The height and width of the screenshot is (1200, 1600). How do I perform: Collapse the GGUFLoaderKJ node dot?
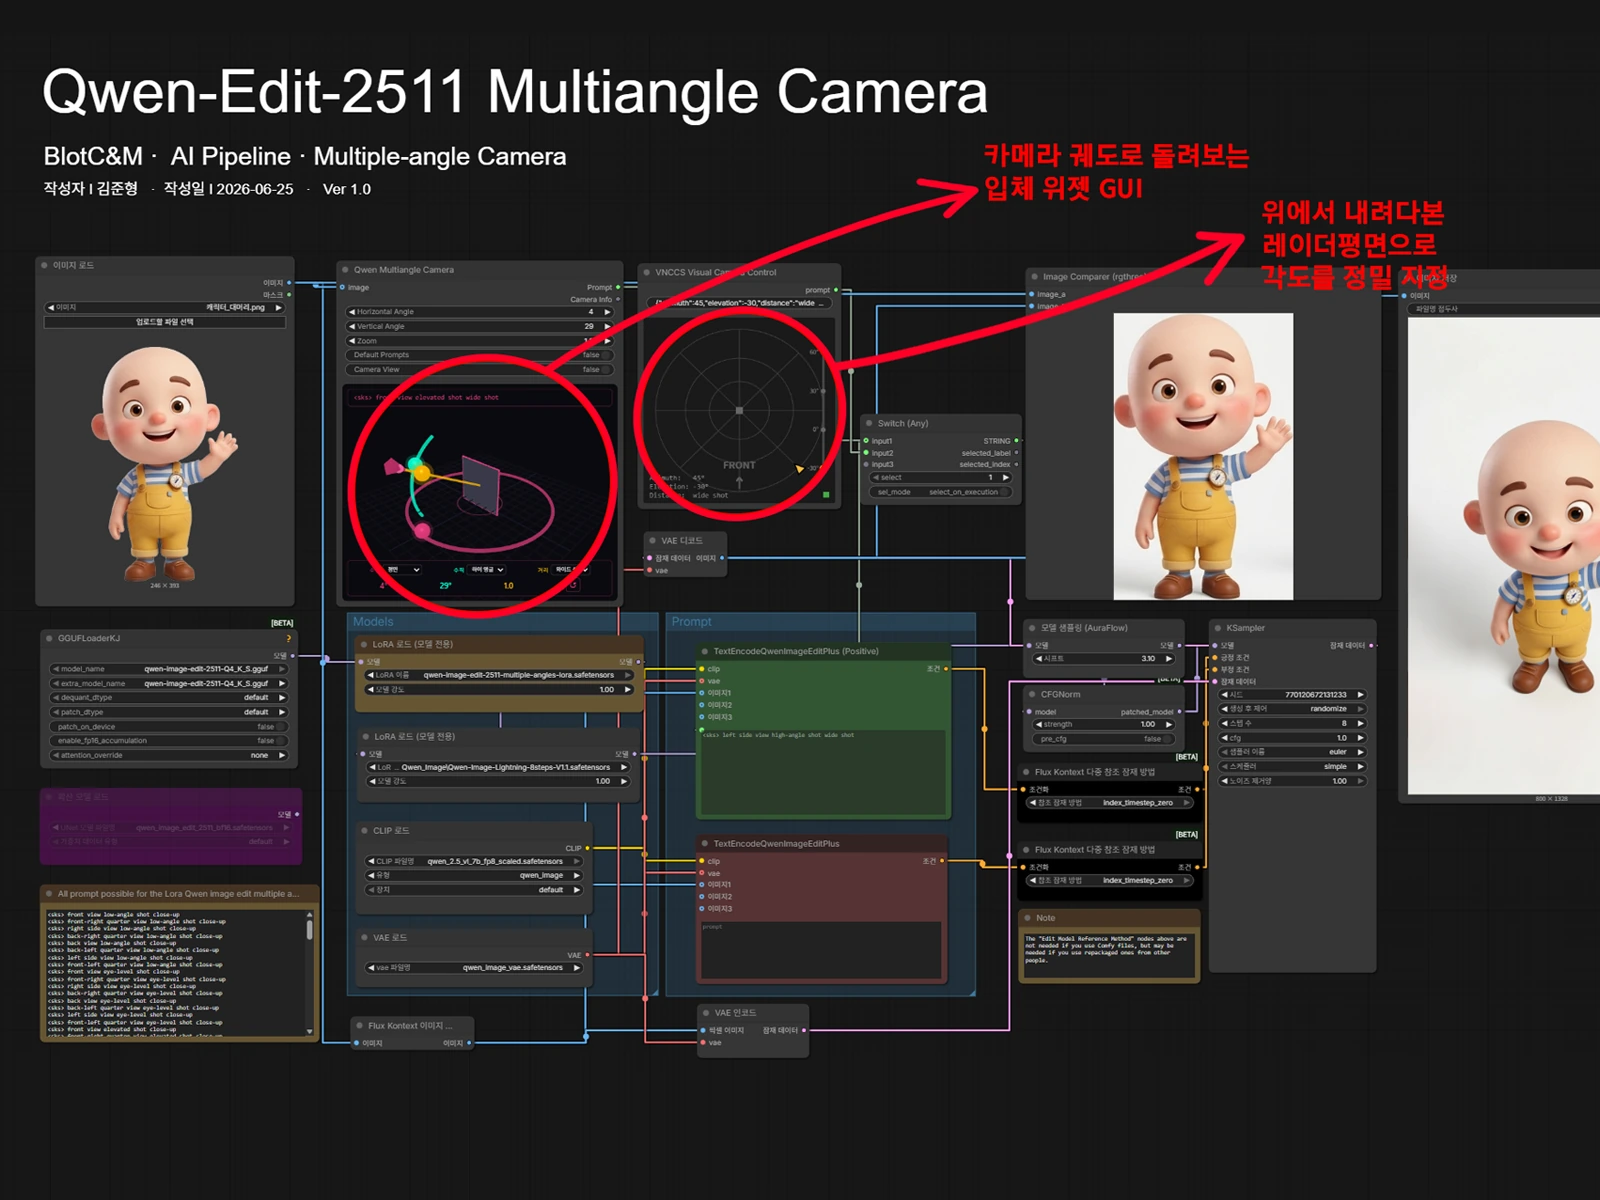[48, 638]
